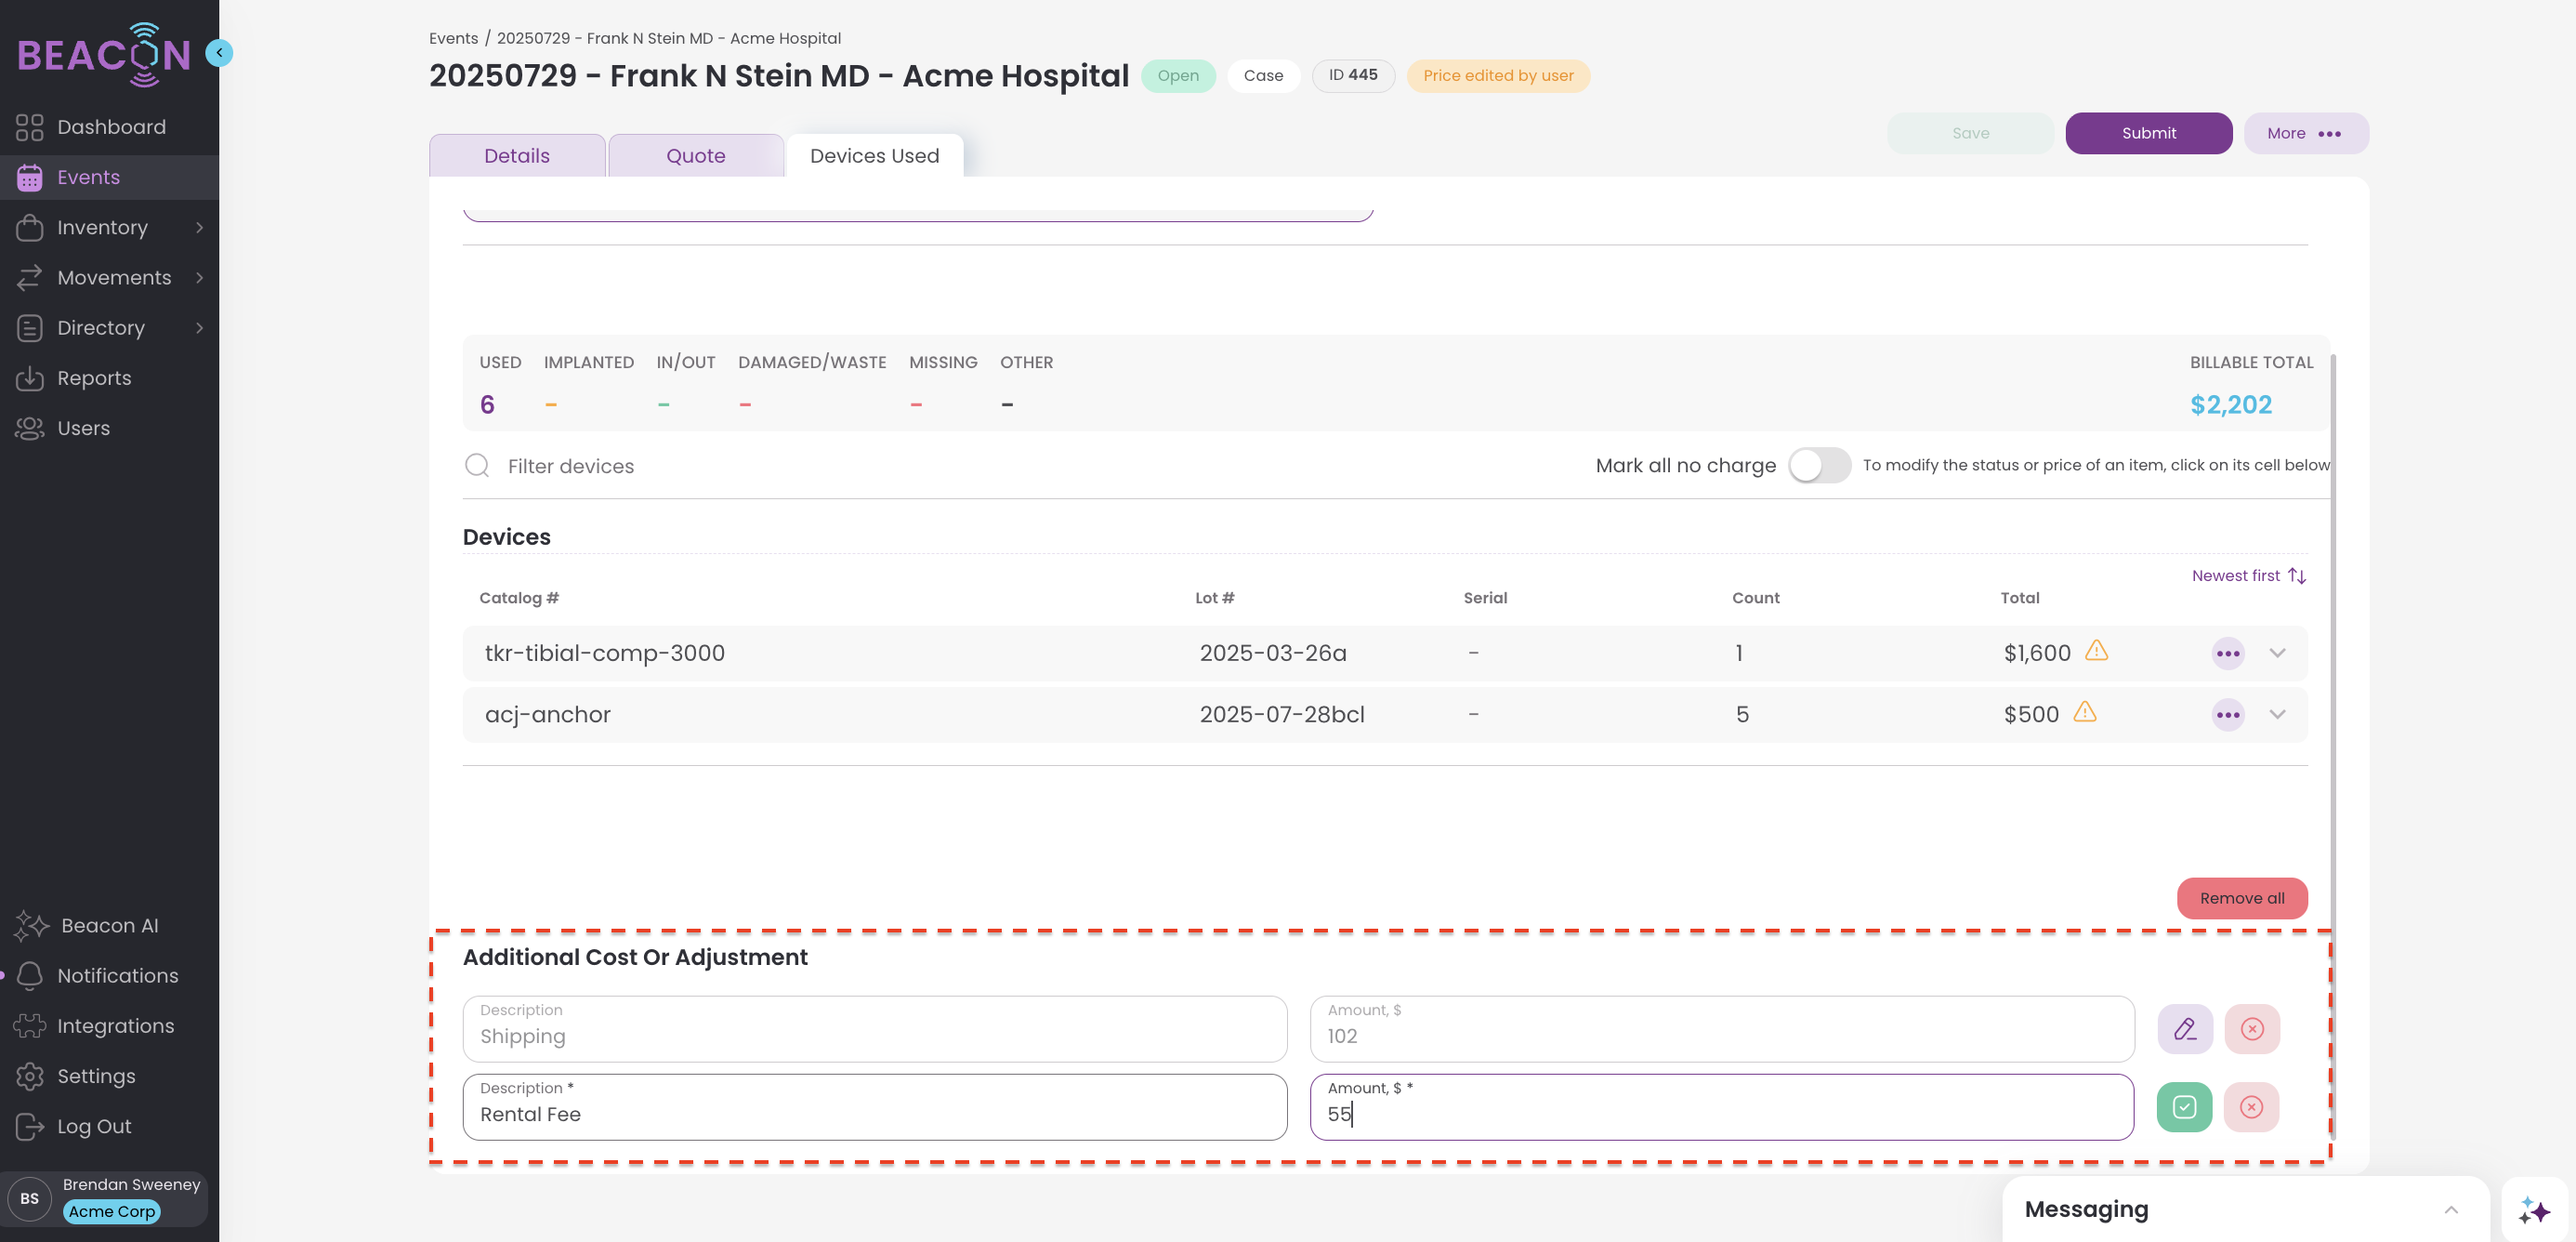Expand the Inventory sidebar submenu
This screenshot has width=2576, height=1242.
tap(199, 228)
